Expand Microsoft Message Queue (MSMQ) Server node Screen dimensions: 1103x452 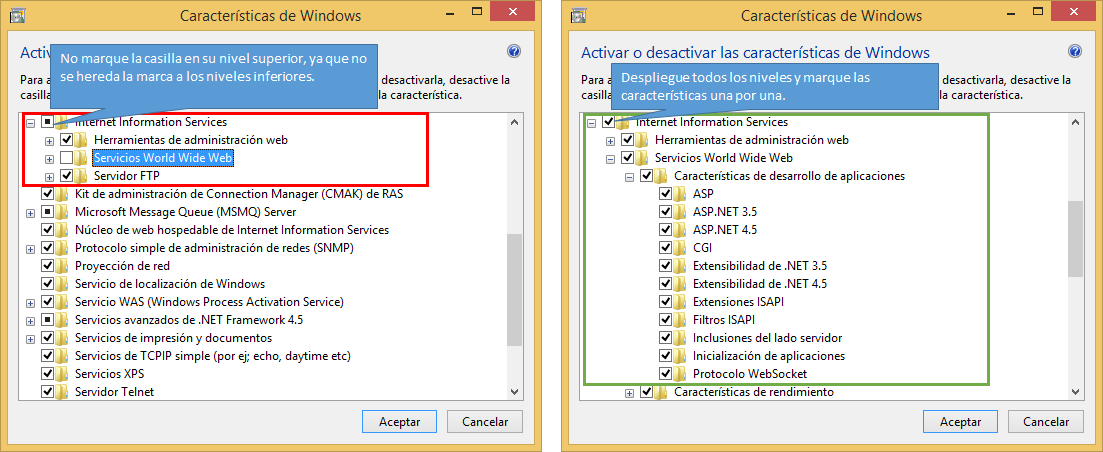coord(30,212)
